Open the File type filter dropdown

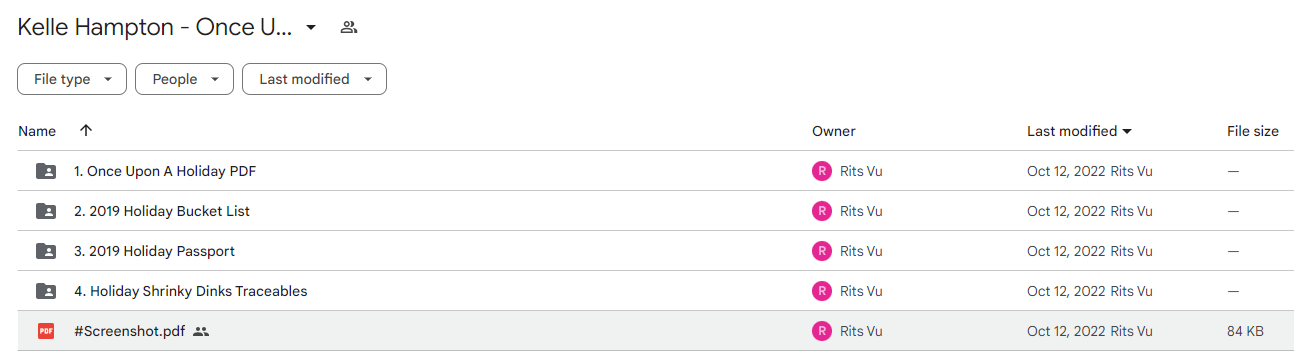point(72,79)
